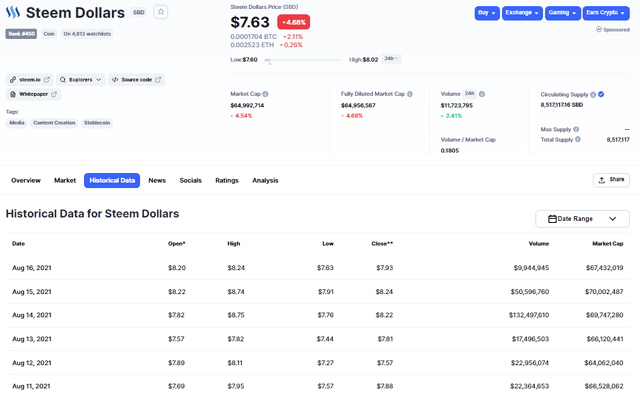640x398 pixels.
Task: Select the Aug 13, 2021 row date
Action: (x=32, y=339)
